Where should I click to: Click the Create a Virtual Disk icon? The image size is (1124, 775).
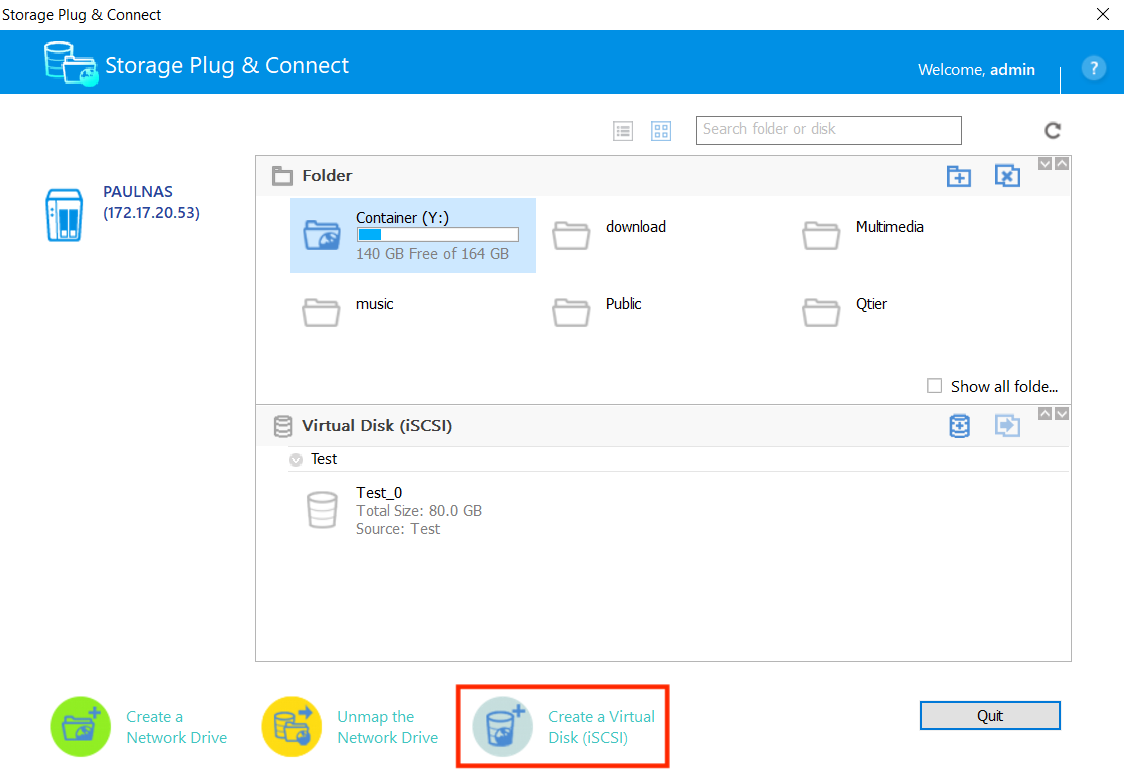[503, 726]
